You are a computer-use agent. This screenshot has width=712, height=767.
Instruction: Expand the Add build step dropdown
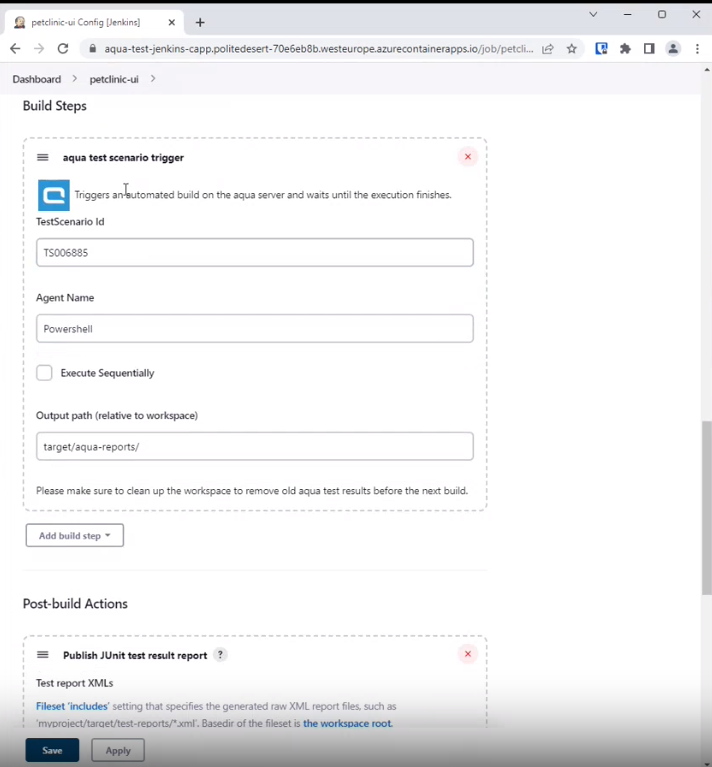click(x=75, y=536)
